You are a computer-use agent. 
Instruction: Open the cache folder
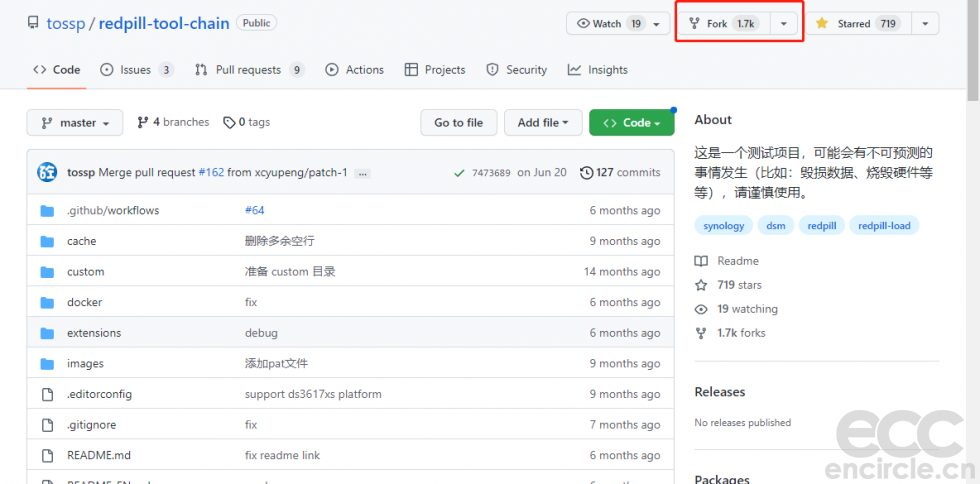coord(81,241)
